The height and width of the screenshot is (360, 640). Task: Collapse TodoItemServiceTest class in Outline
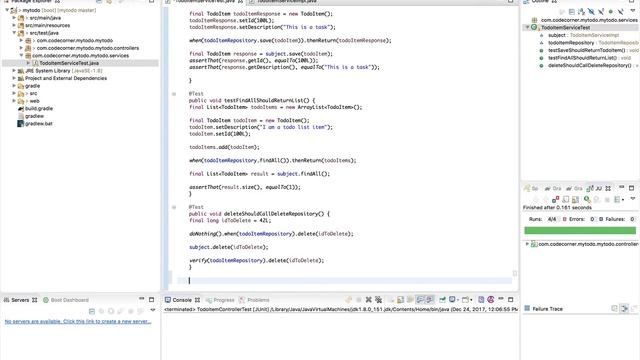pos(527,27)
